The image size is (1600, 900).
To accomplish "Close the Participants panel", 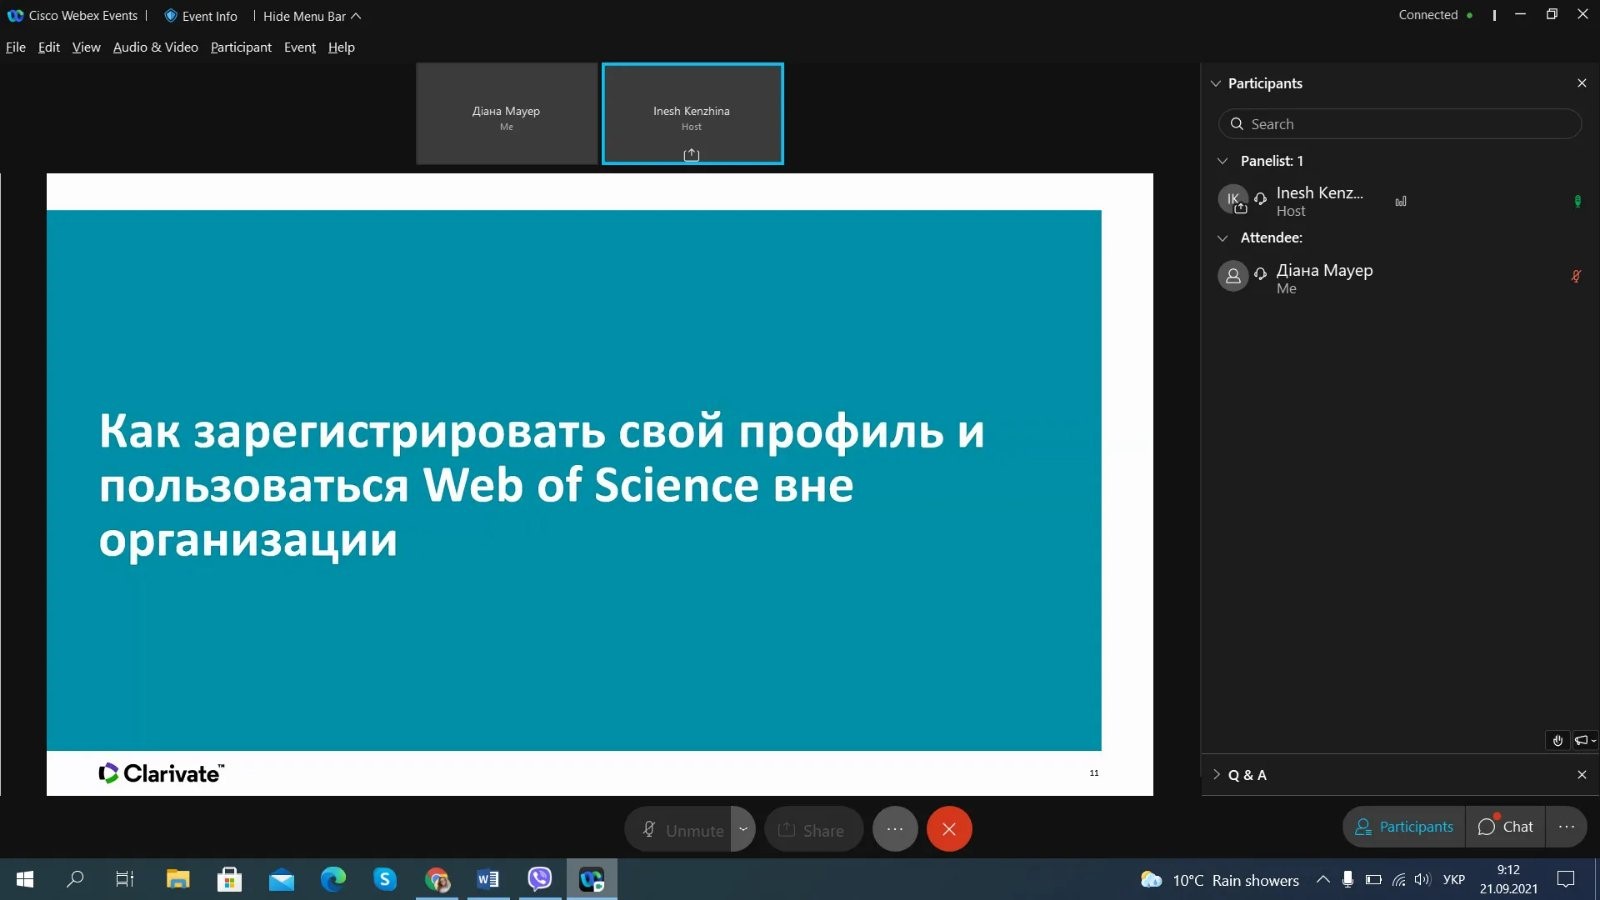I will [1582, 83].
